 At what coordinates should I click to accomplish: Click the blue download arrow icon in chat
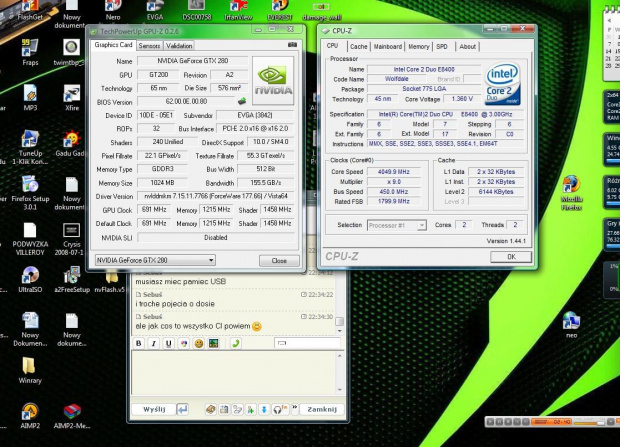tap(264, 409)
